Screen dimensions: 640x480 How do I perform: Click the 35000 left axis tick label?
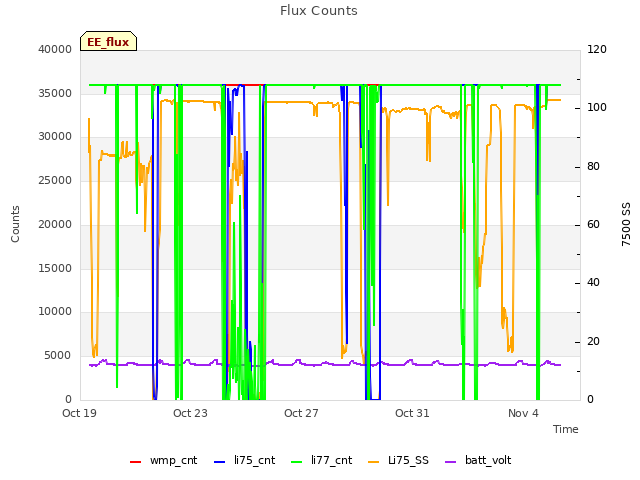tap(55, 93)
